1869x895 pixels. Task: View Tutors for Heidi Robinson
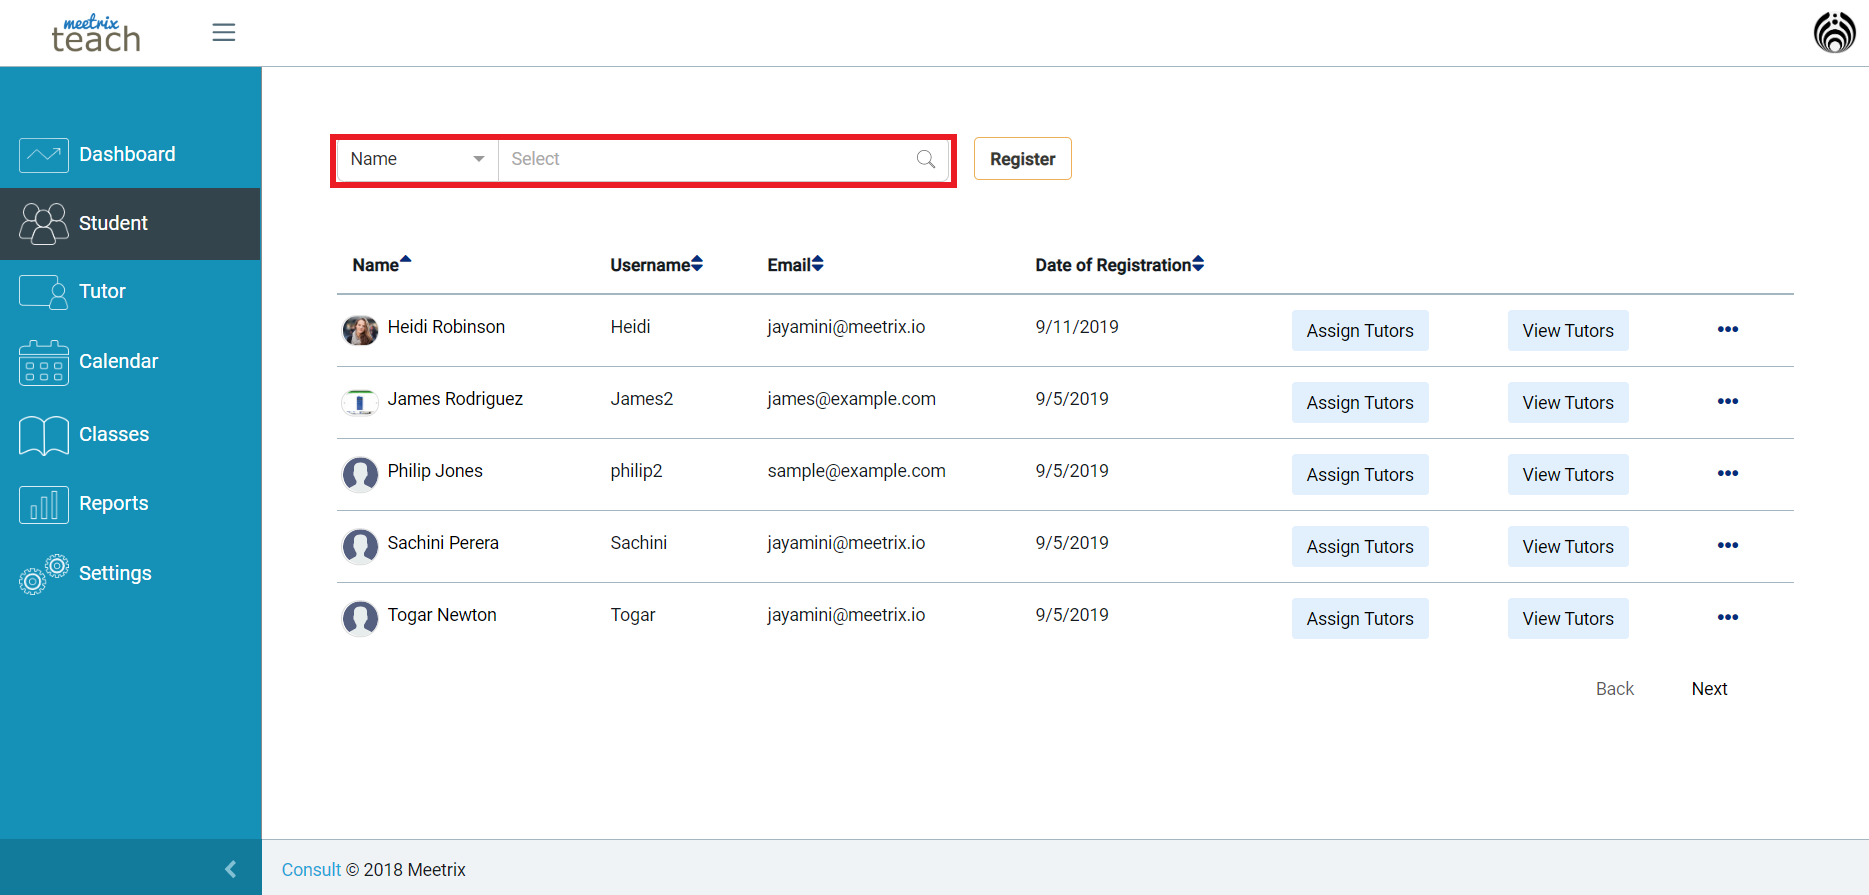point(1568,331)
